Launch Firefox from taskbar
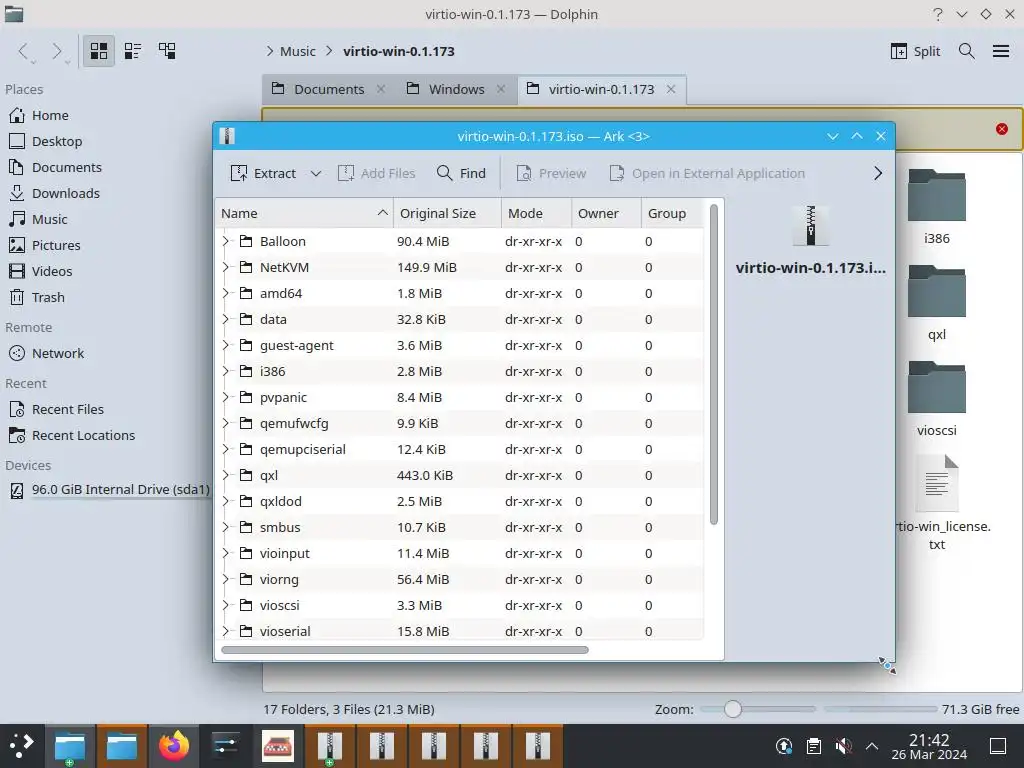Image resolution: width=1024 pixels, height=768 pixels. 174,746
